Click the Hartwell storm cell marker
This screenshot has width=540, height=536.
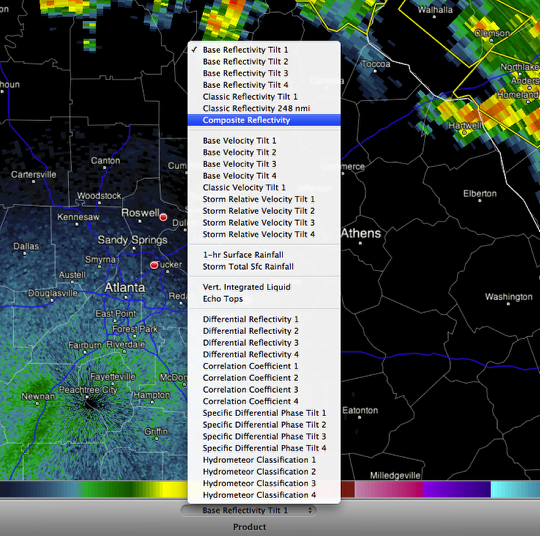click(465, 132)
